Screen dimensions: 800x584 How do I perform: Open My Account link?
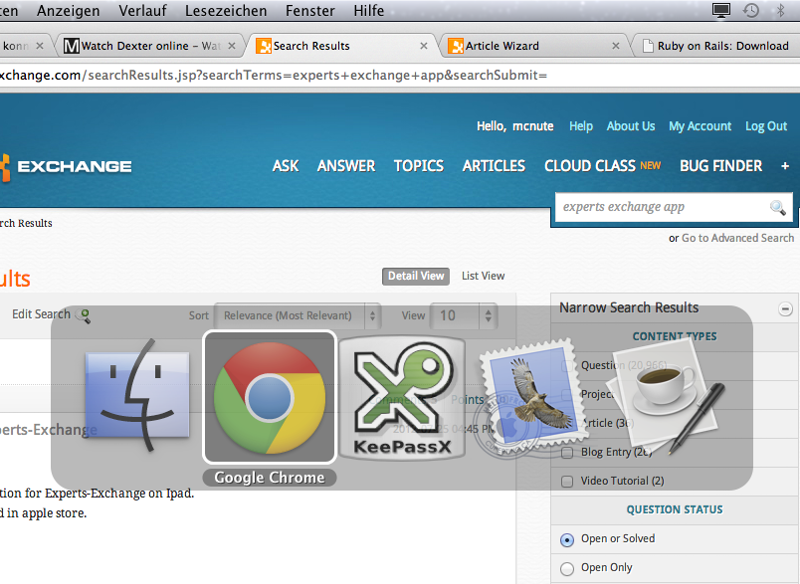coord(700,126)
